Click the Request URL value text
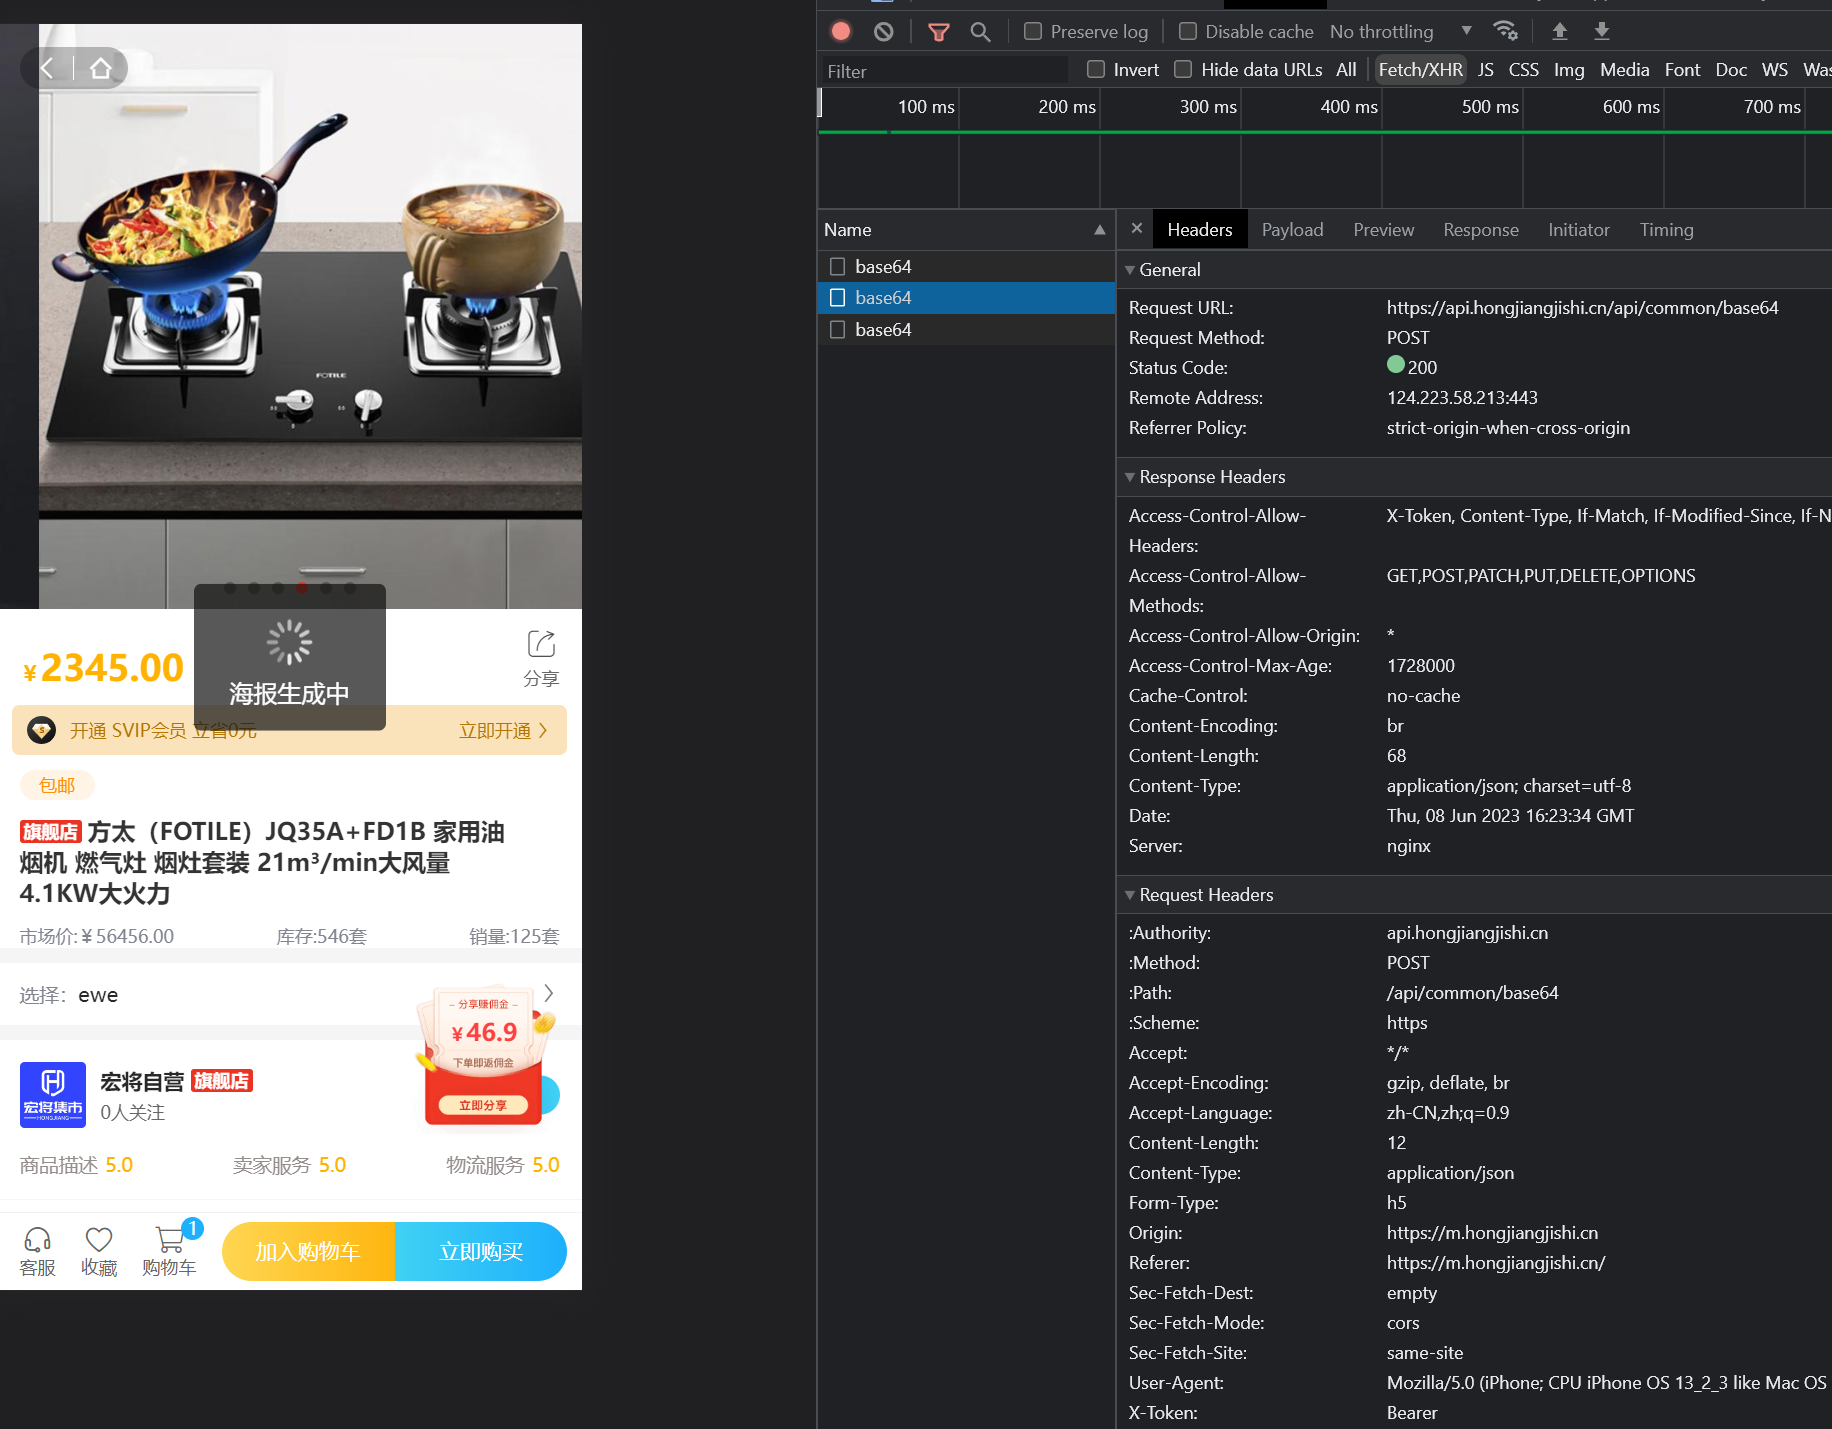1832x1429 pixels. click(1582, 307)
